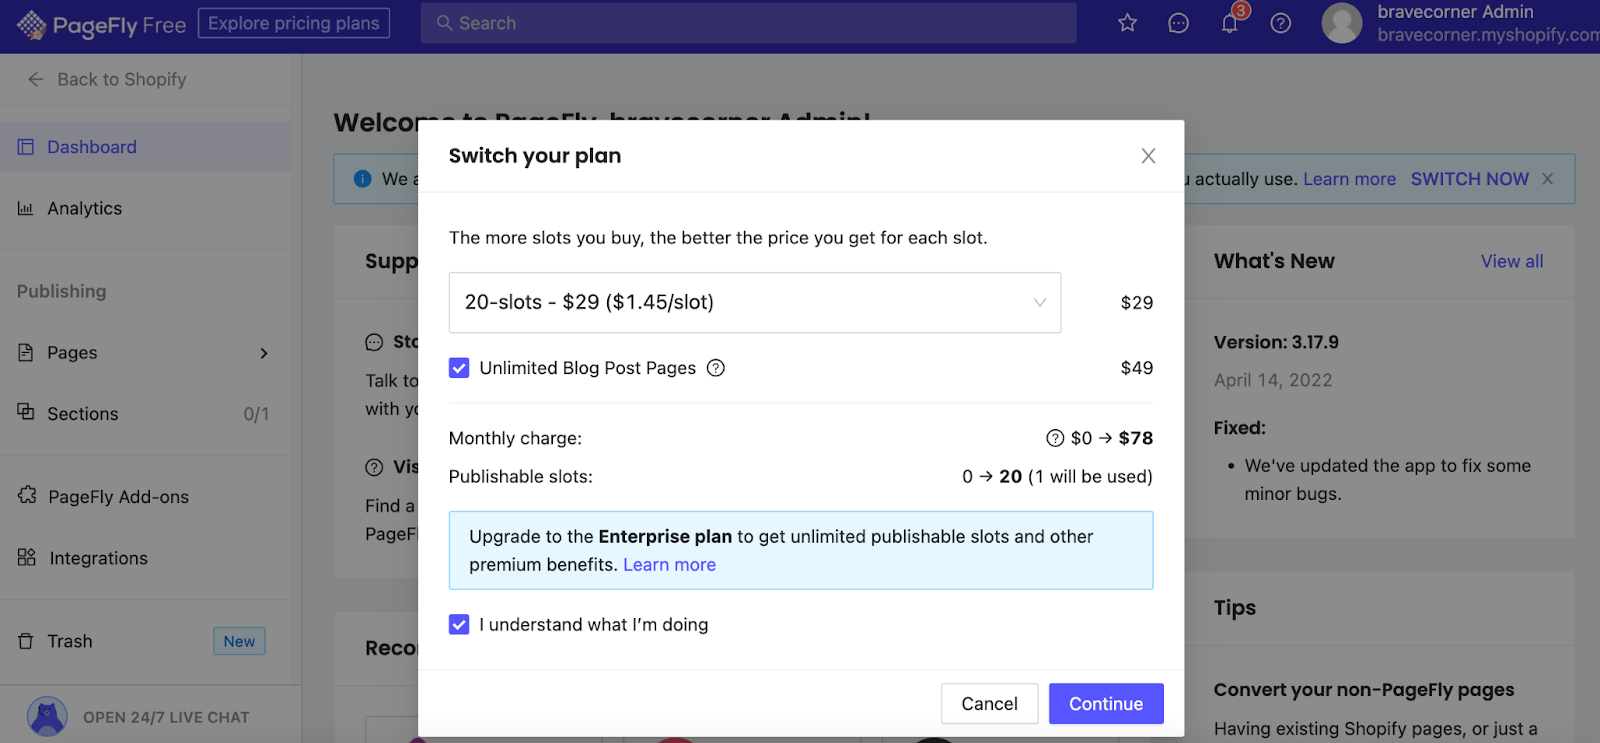Click Convert your non-PageFly pages tip heading

click(x=1364, y=690)
